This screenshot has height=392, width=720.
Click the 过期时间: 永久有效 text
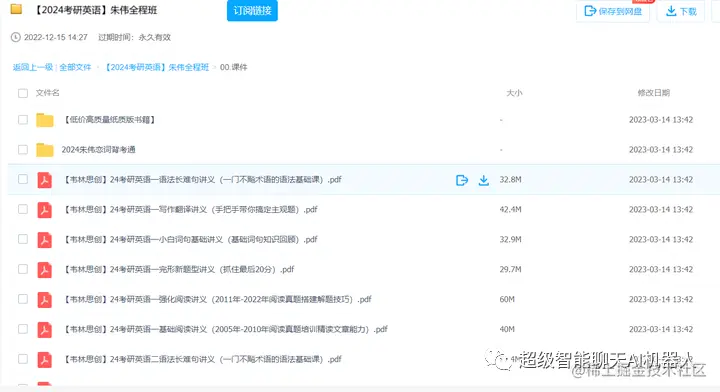coord(135,37)
